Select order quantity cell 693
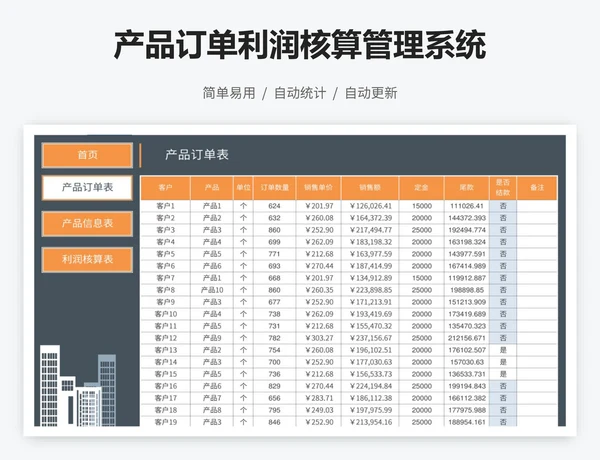The width and height of the screenshot is (600, 460). click(274, 266)
